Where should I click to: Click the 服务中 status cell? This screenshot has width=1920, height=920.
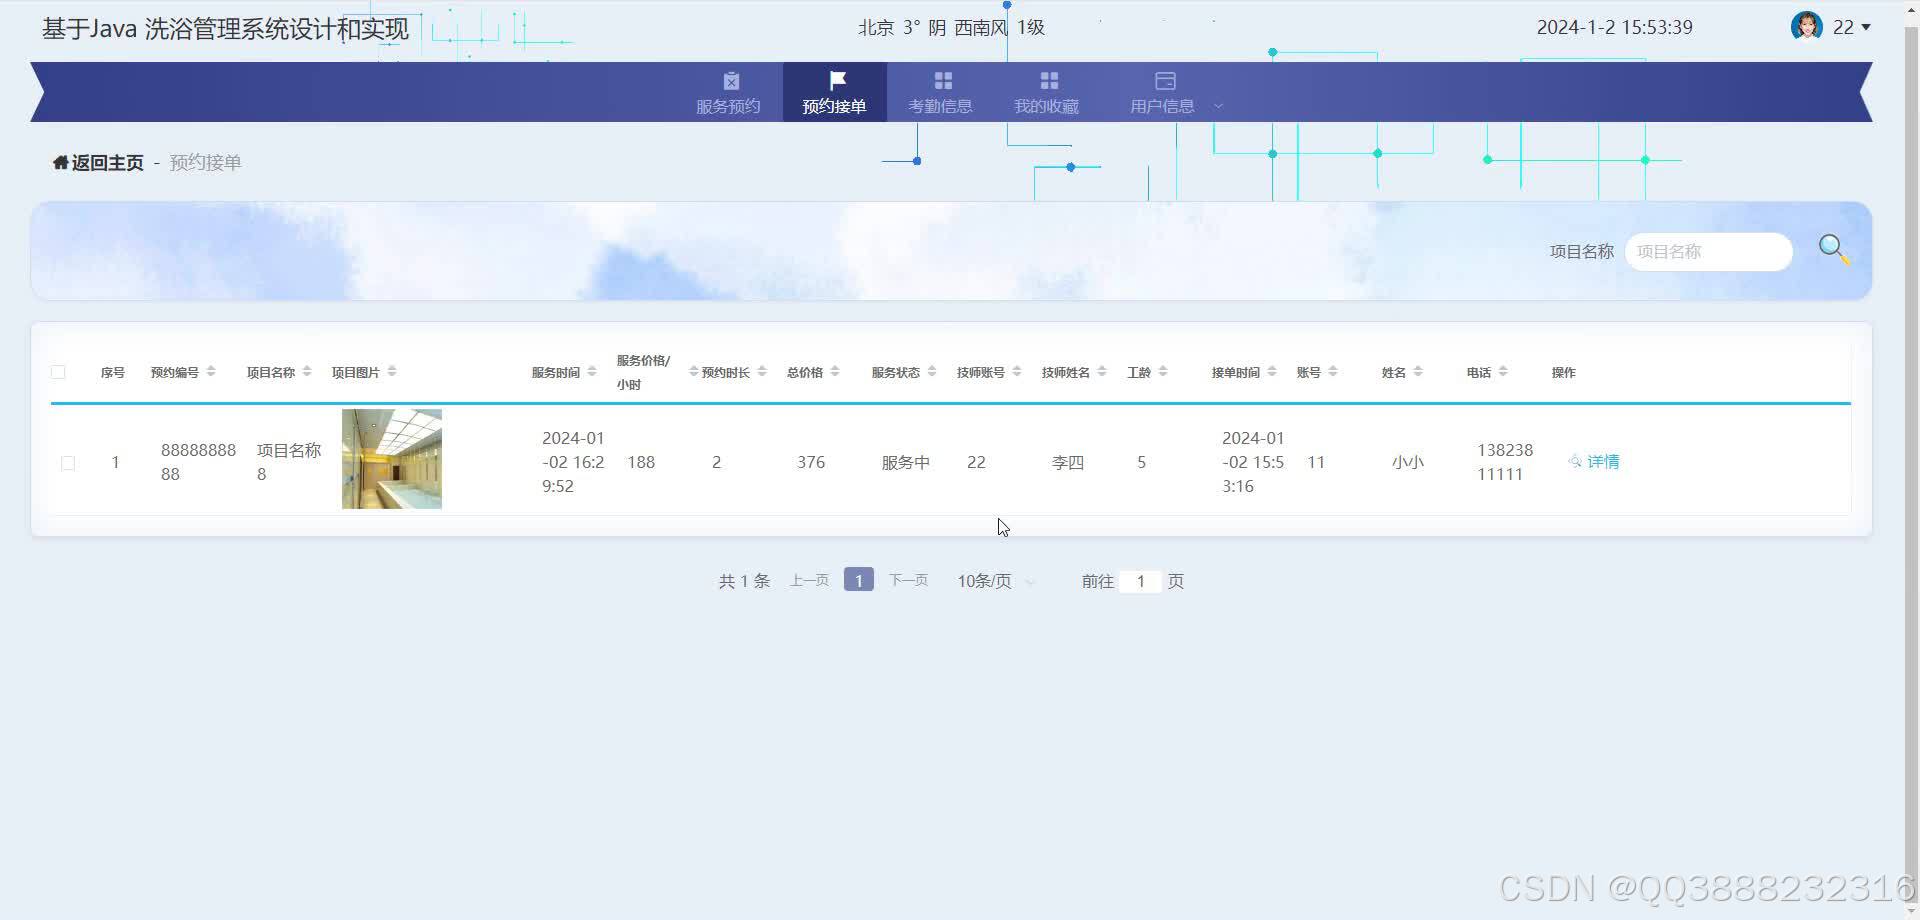coord(906,462)
